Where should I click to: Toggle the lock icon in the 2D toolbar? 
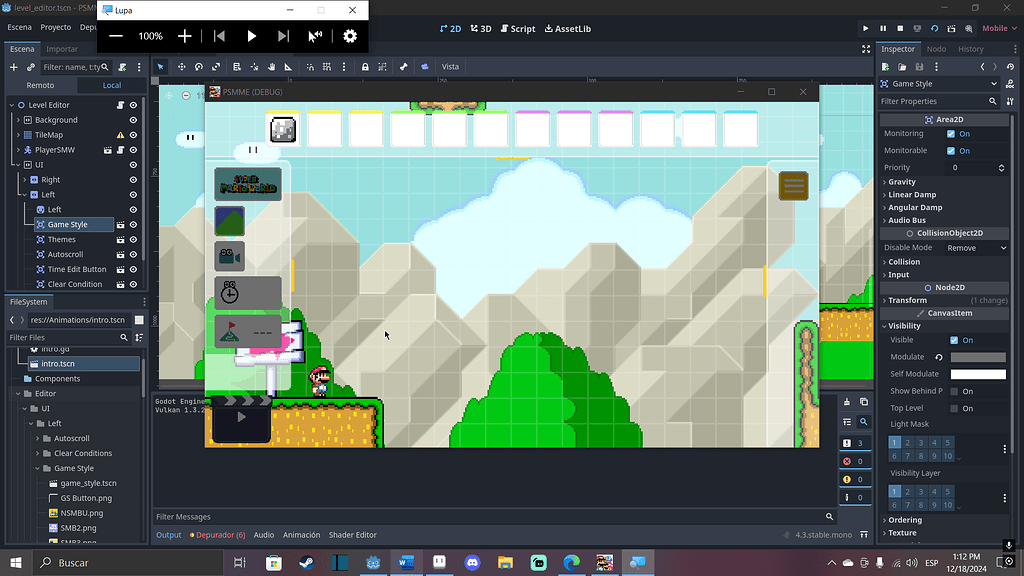pos(365,66)
